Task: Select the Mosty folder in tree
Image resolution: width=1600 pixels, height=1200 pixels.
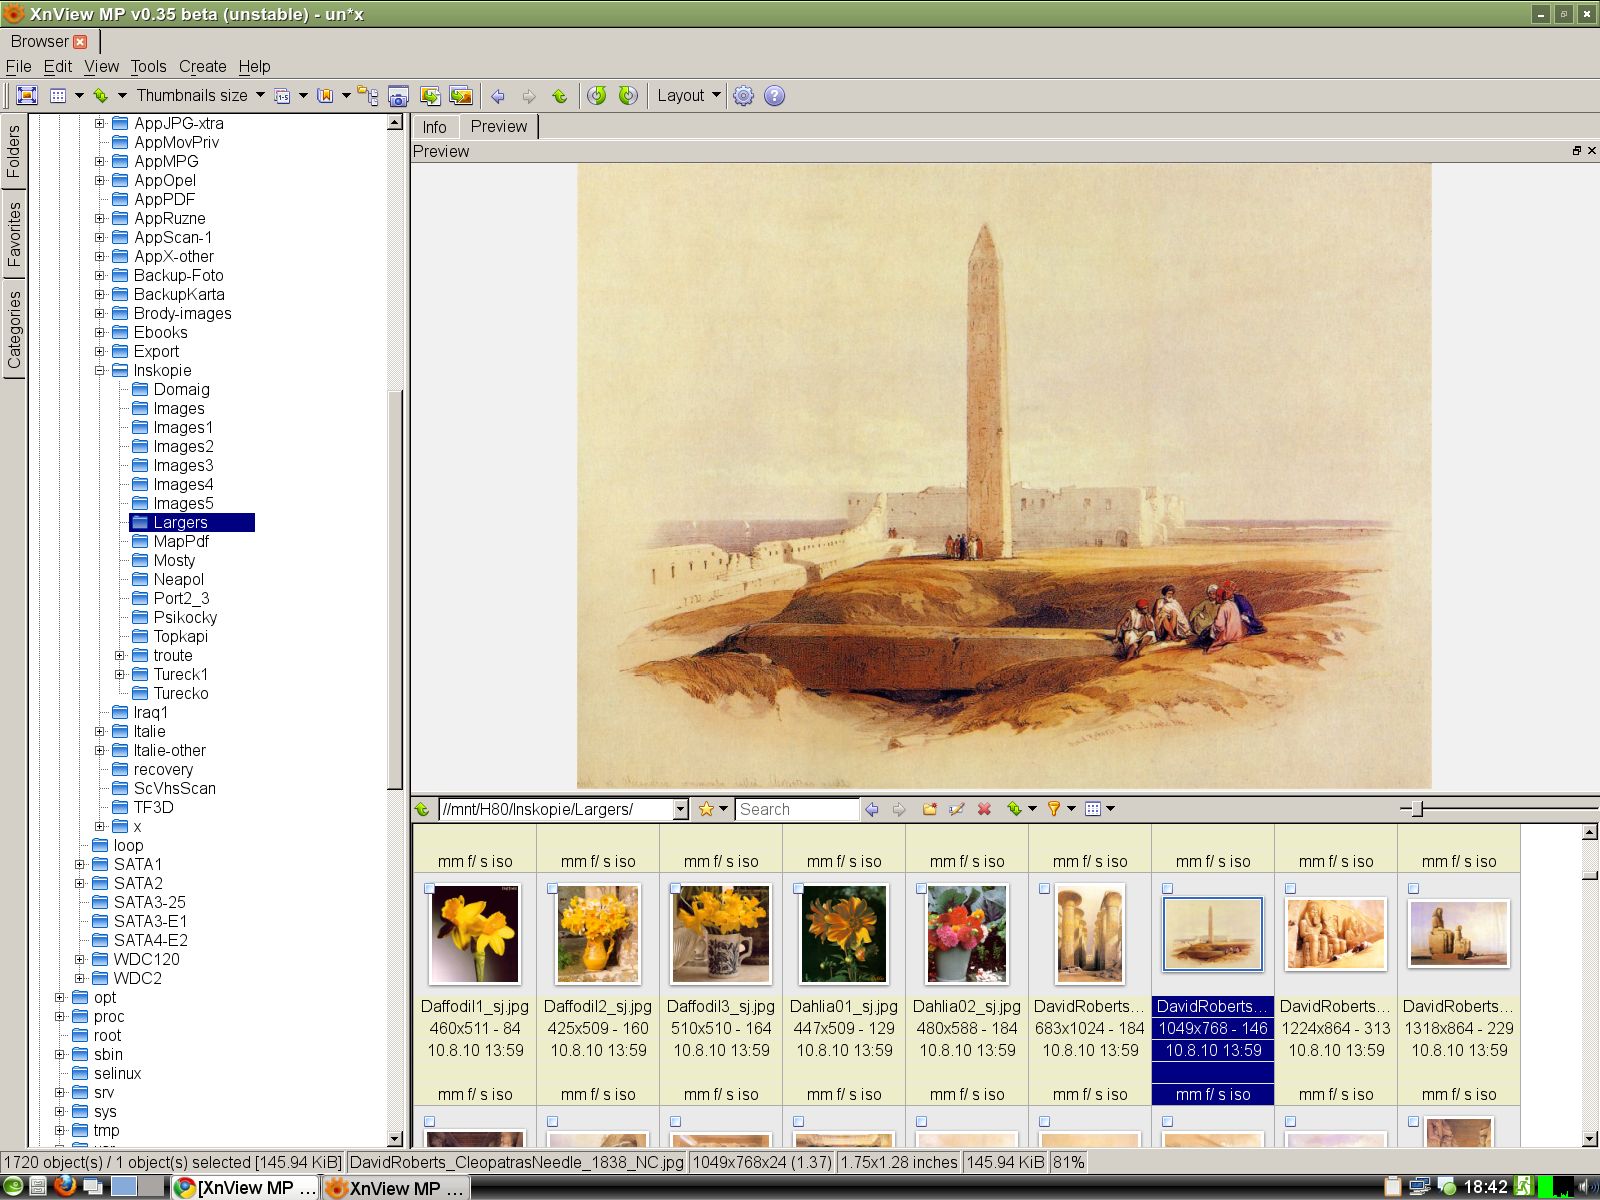Action: click(x=174, y=561)
